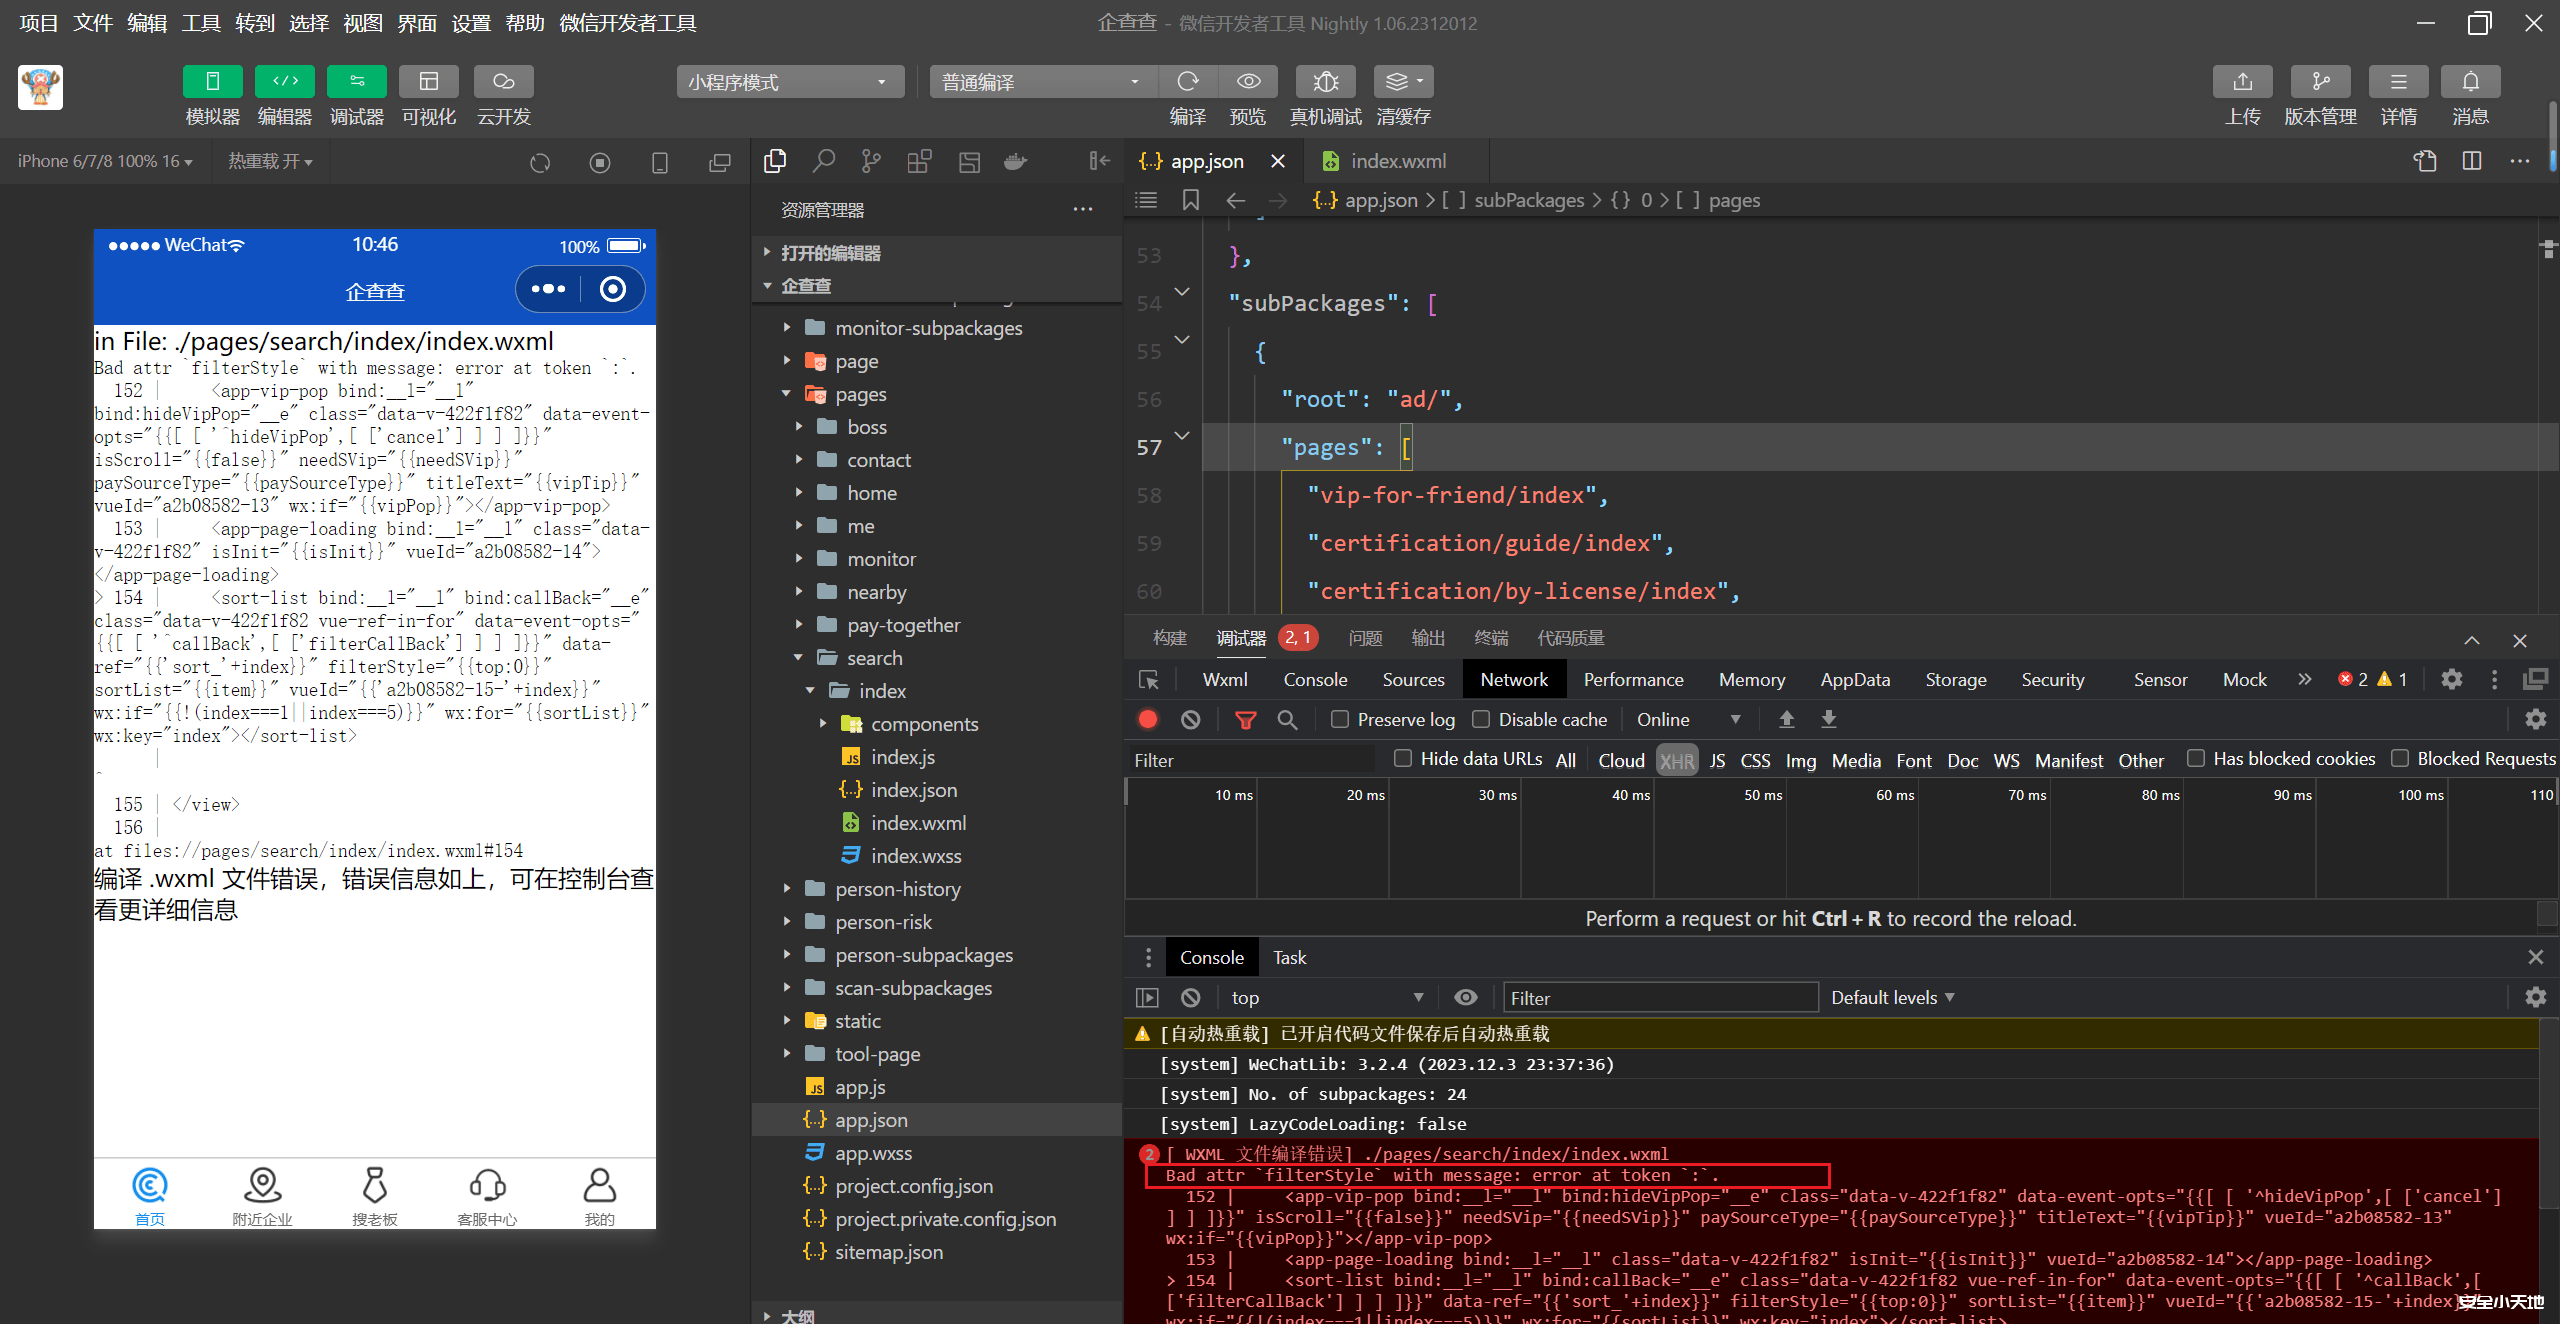Screen dimensions: 2560x1324
Task: Click the Network panel Filter input field
Action: click(1250, 760)
